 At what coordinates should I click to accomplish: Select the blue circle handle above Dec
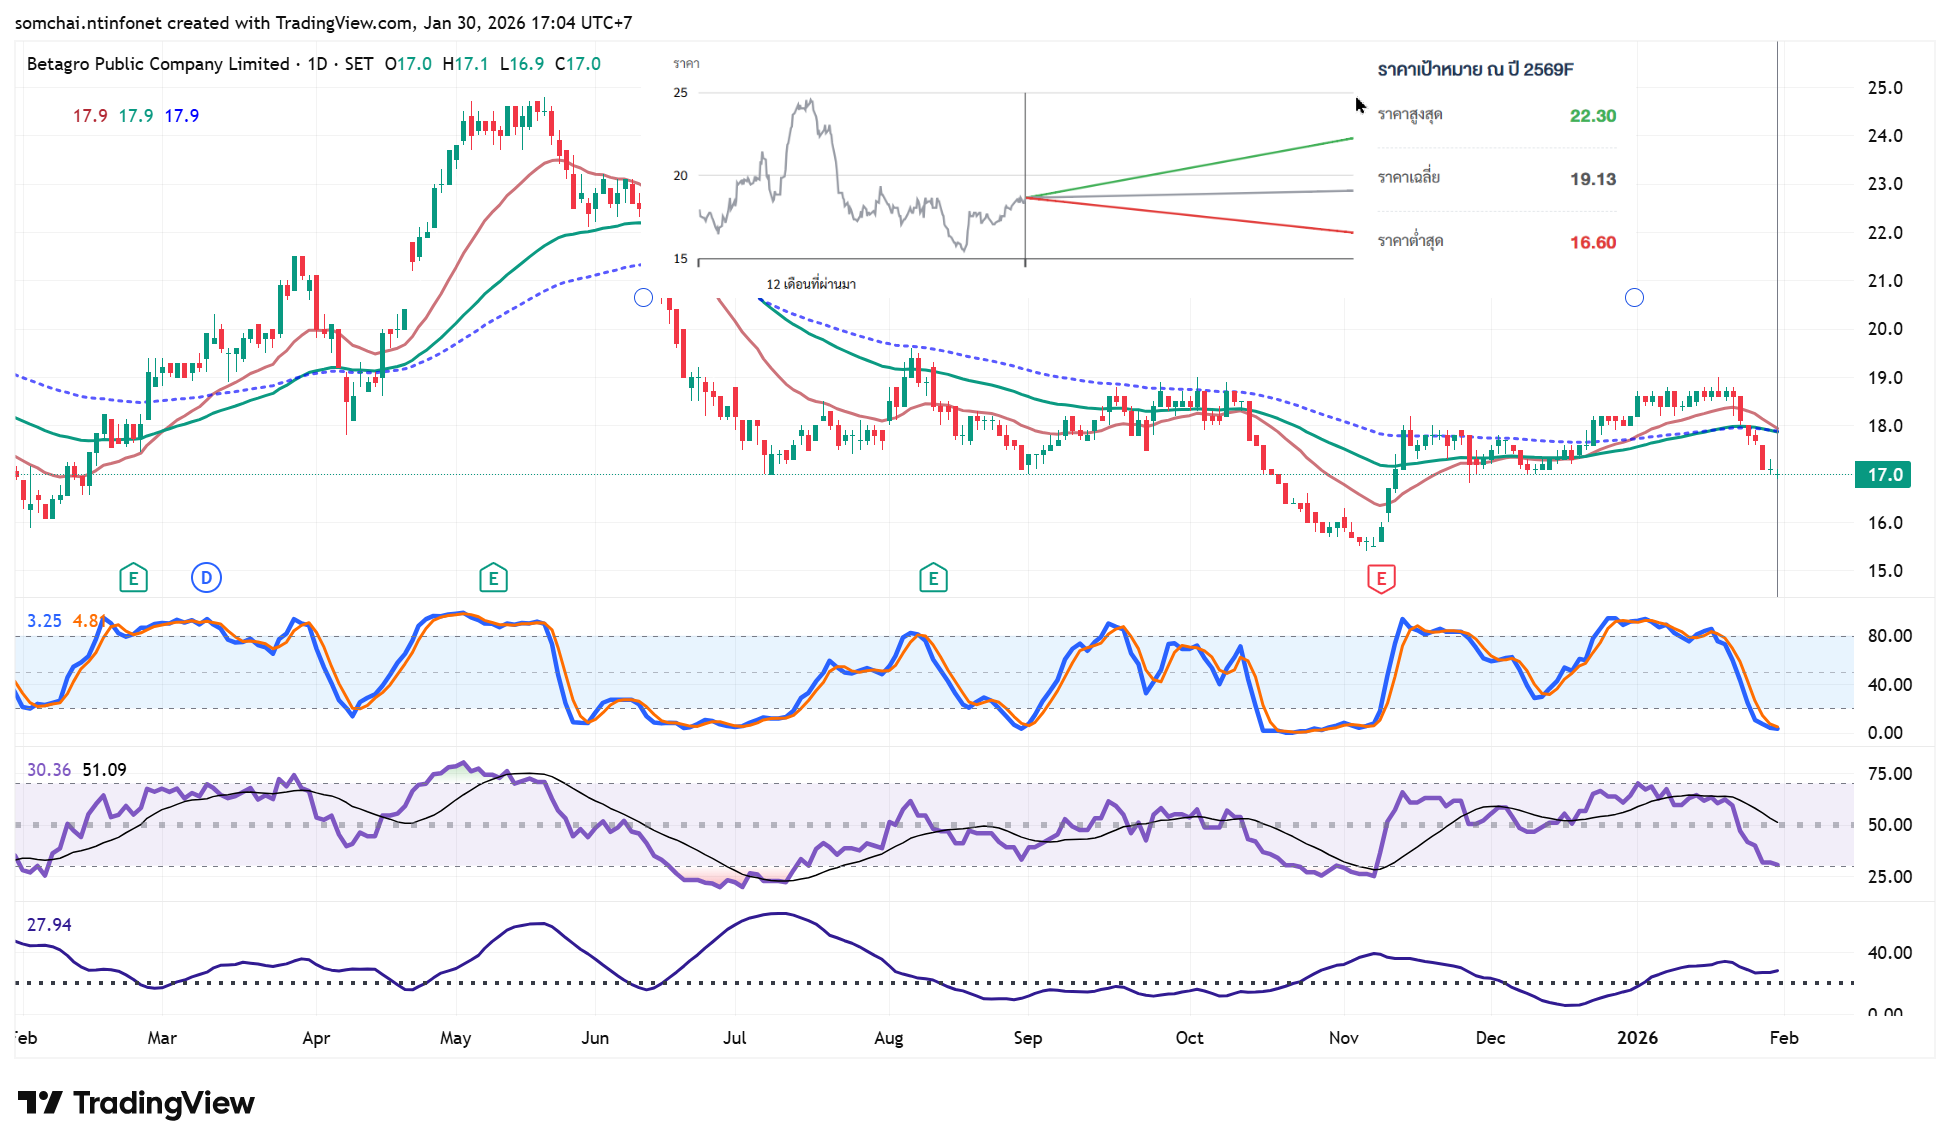point(1634,297)
